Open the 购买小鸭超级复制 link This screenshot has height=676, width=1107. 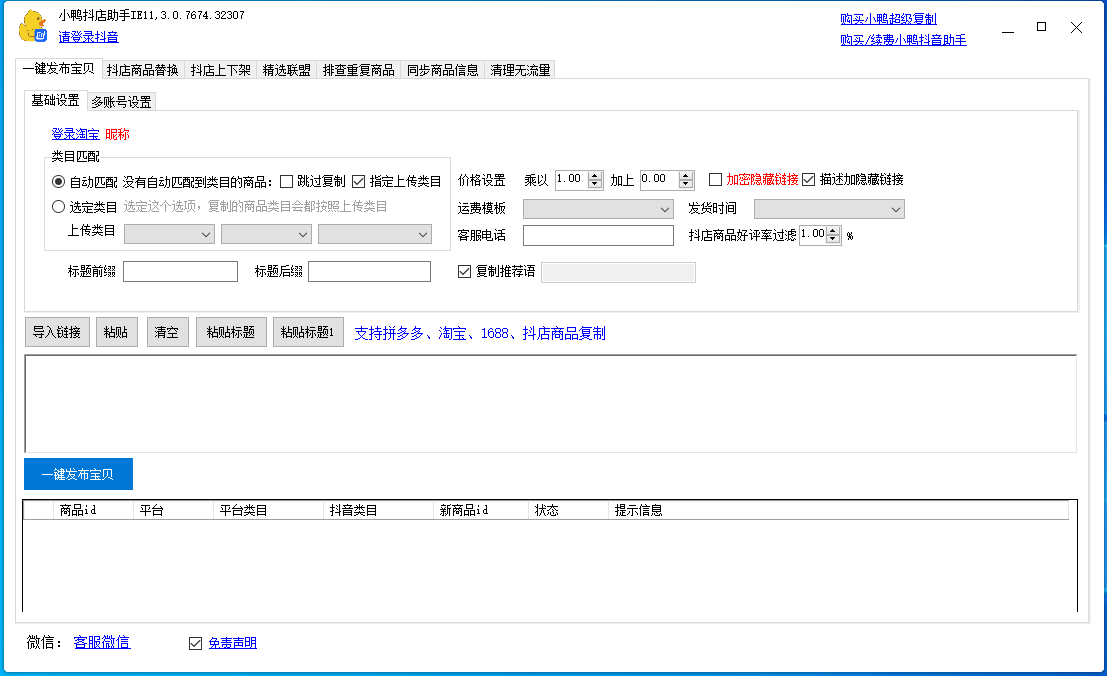[x=888, y=19]
